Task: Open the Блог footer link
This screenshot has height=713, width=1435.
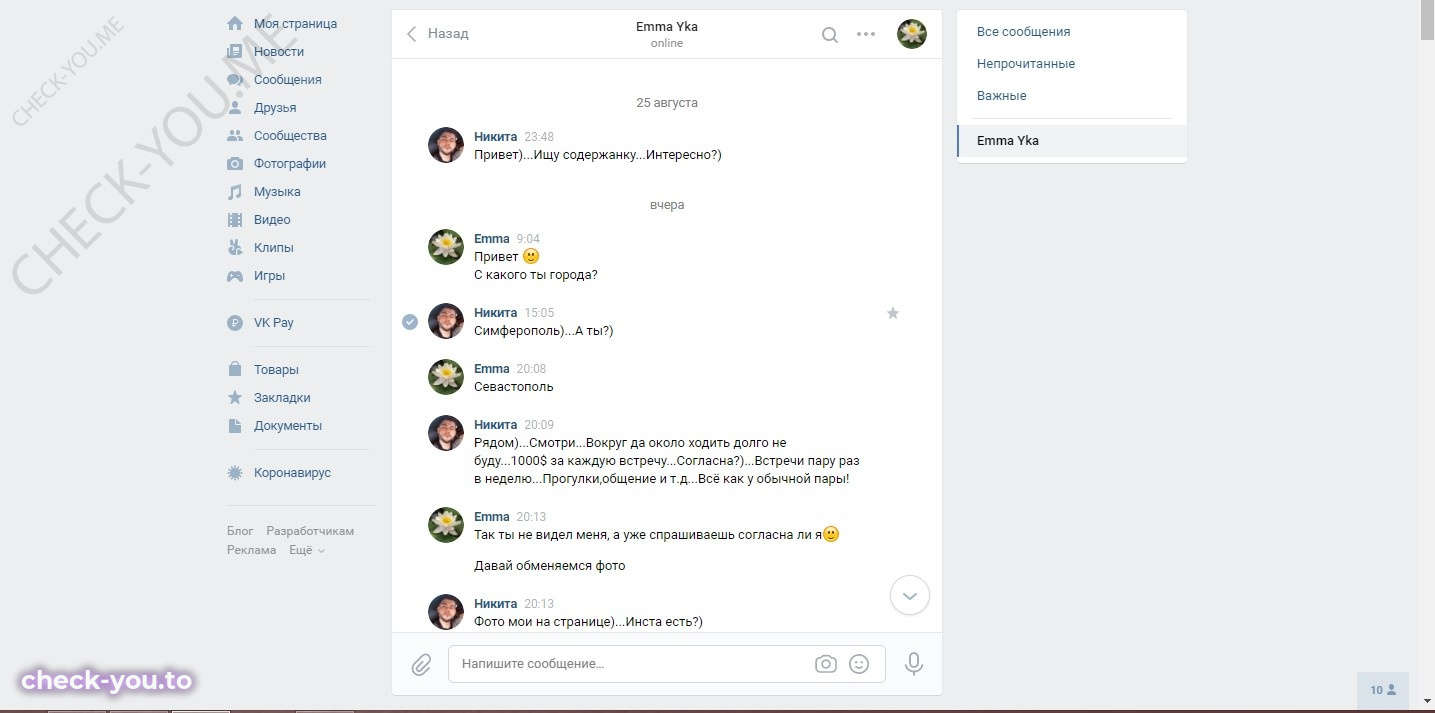Action: coord(240,531)
